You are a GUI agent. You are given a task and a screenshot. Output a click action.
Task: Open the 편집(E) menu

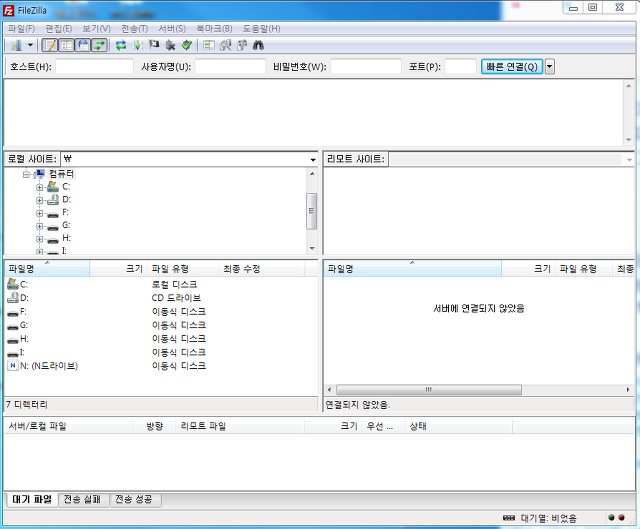click(59, 29)
